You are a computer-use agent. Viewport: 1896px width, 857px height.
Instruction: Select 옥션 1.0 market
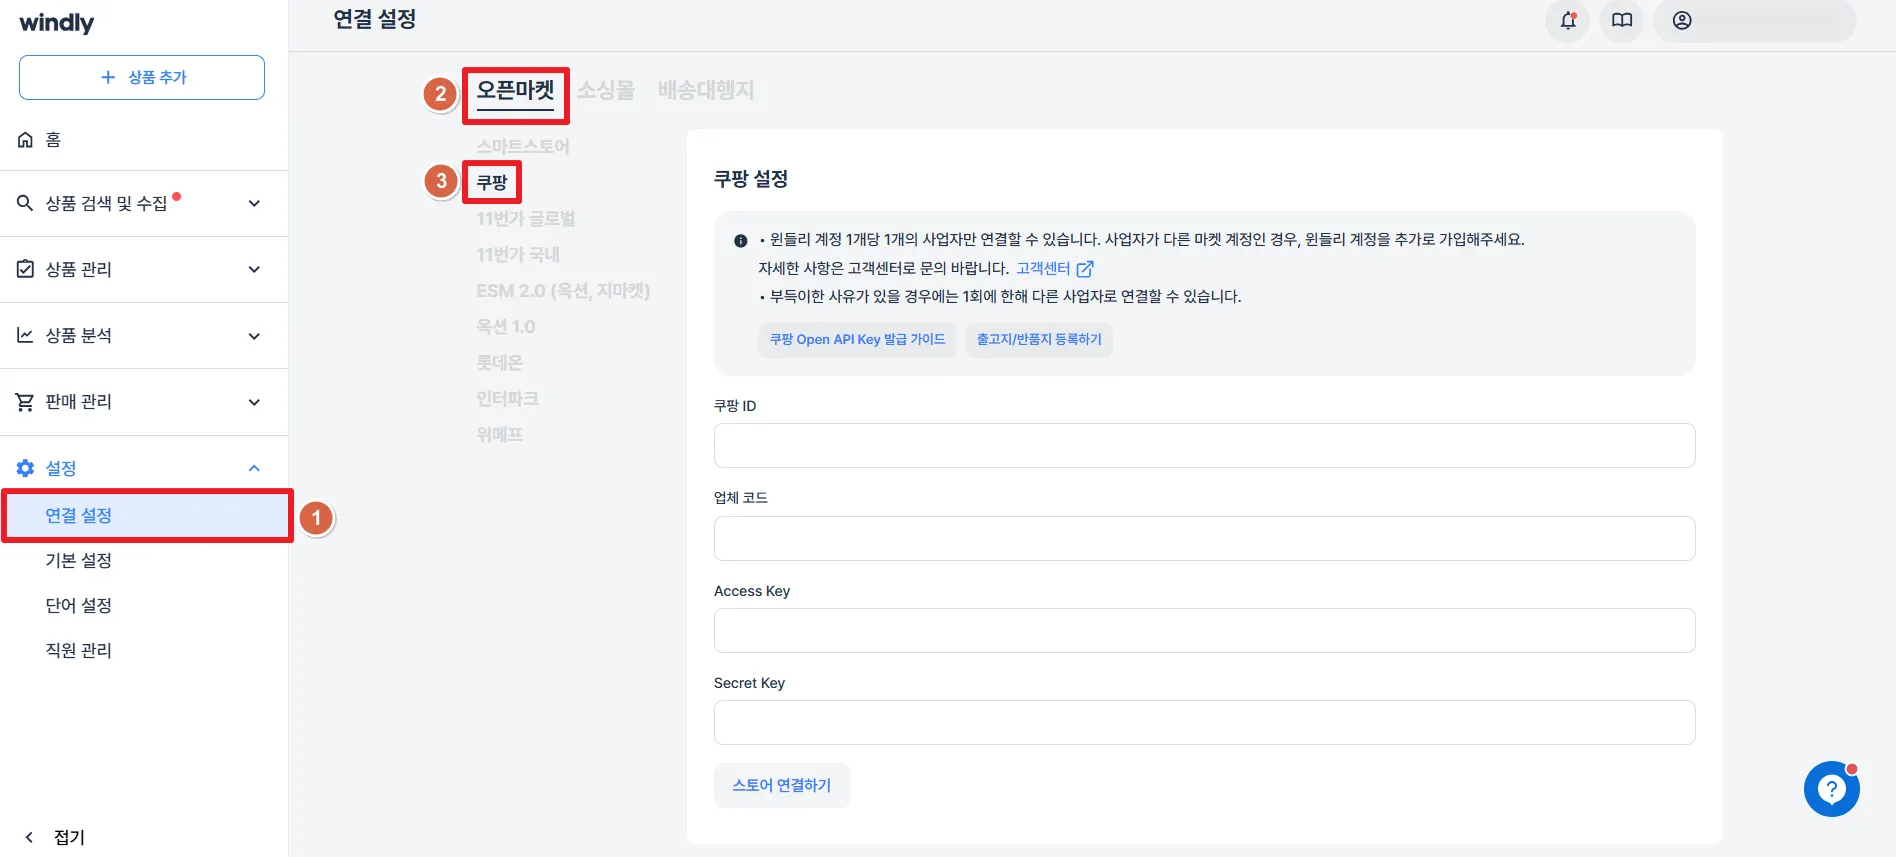(x=506, y=326)
